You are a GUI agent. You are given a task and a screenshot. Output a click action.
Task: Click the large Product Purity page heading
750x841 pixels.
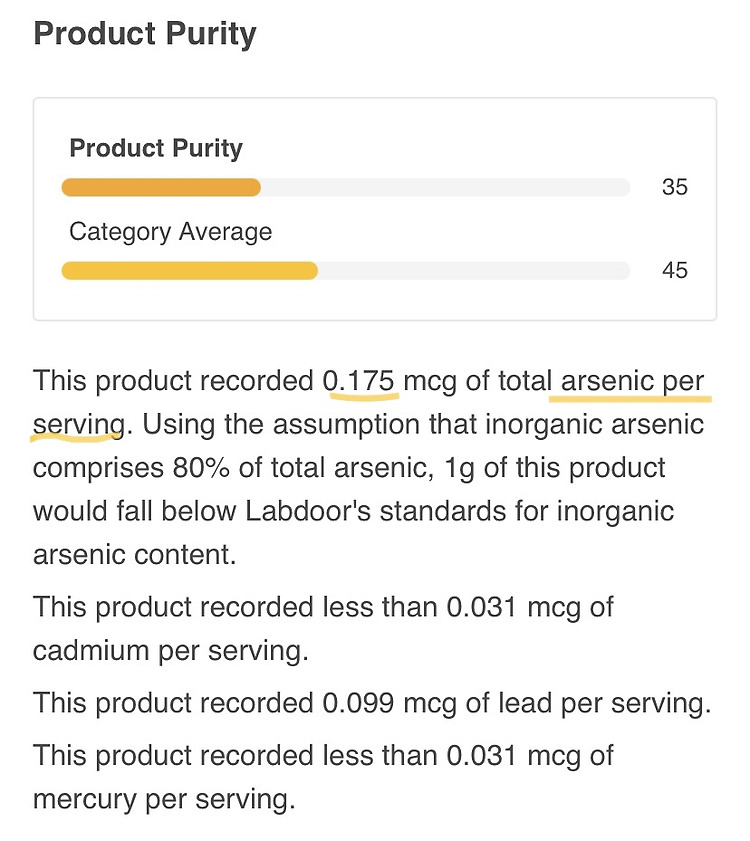tap(145, 34)
